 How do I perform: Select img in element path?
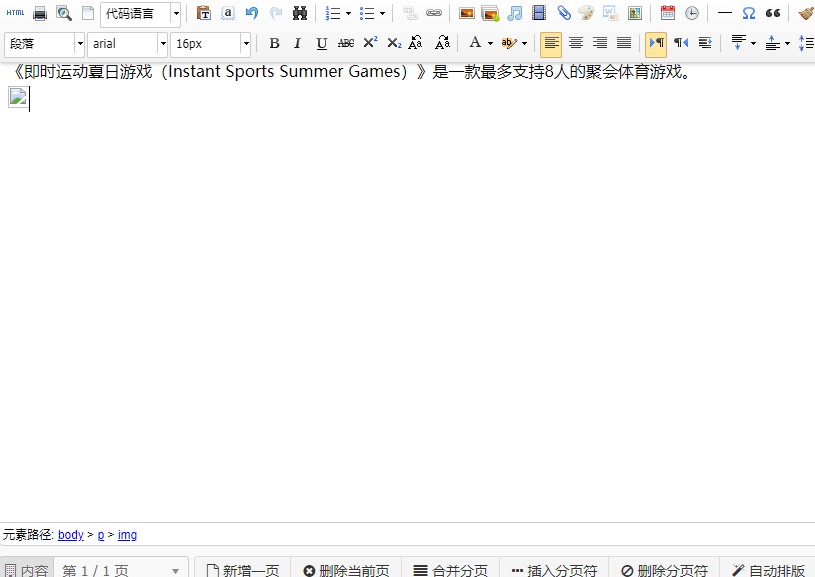[127, 535]
